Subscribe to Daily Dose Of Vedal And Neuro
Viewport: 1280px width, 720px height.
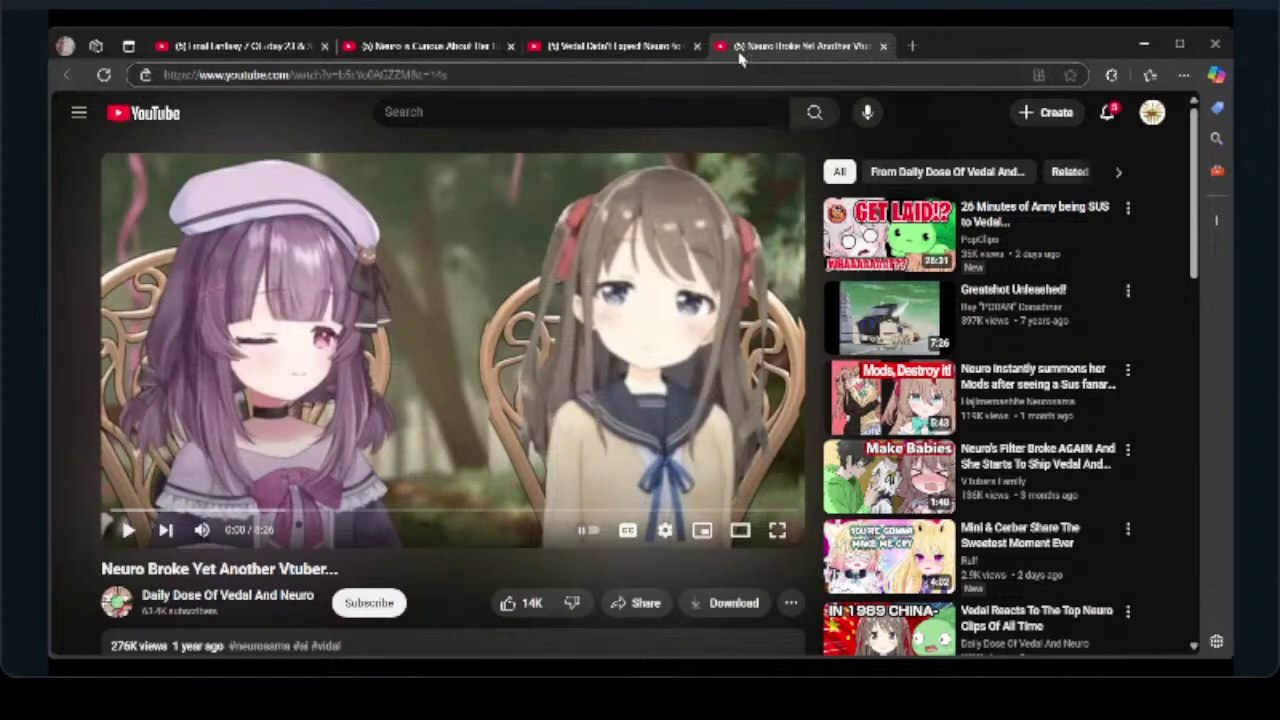369,603
